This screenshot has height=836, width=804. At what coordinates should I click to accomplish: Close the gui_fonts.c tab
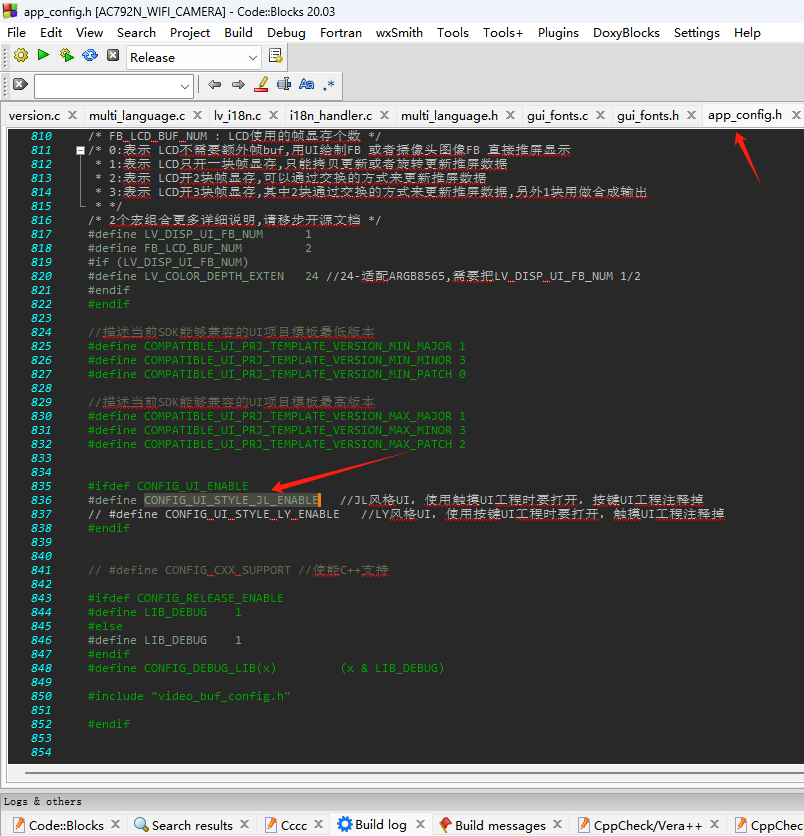pos(600,115)
